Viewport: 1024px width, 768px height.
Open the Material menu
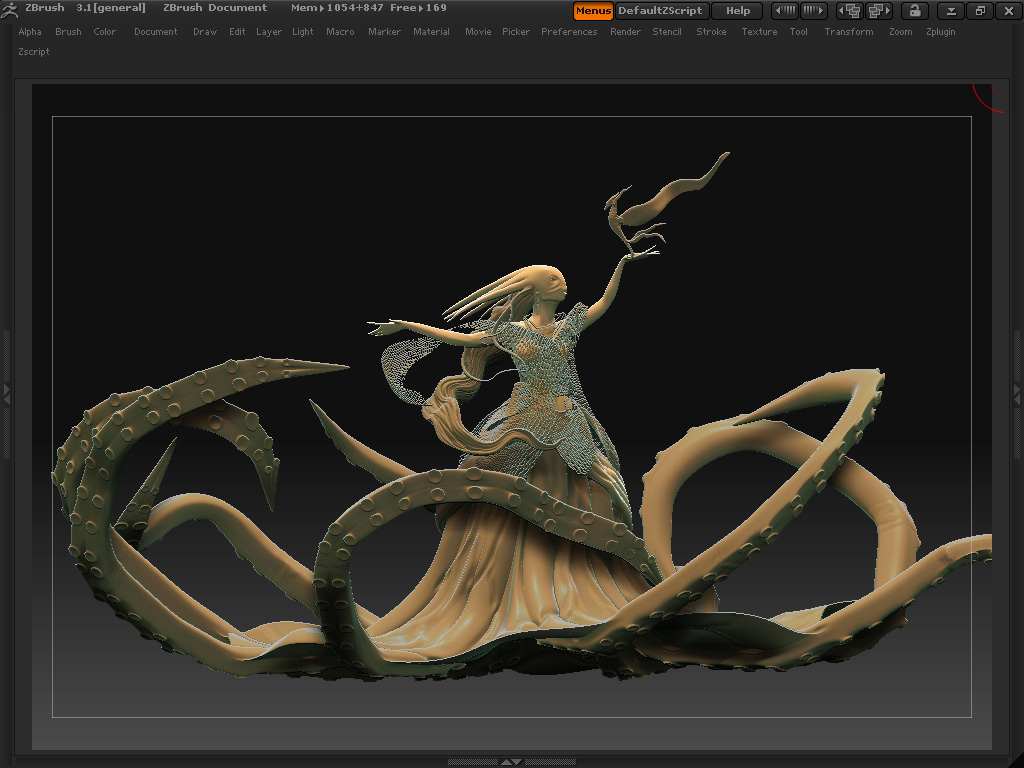431,32
